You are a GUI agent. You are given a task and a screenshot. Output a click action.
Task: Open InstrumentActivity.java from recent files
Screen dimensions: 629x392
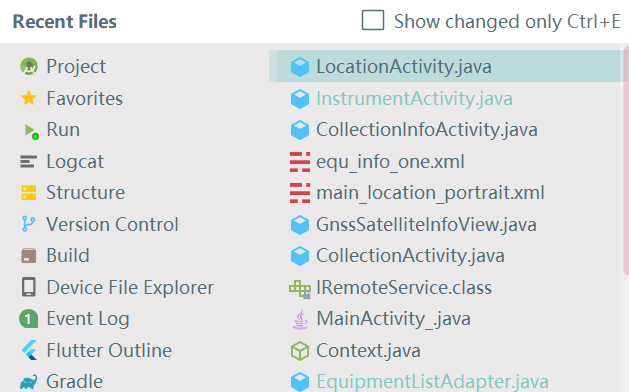414,98
